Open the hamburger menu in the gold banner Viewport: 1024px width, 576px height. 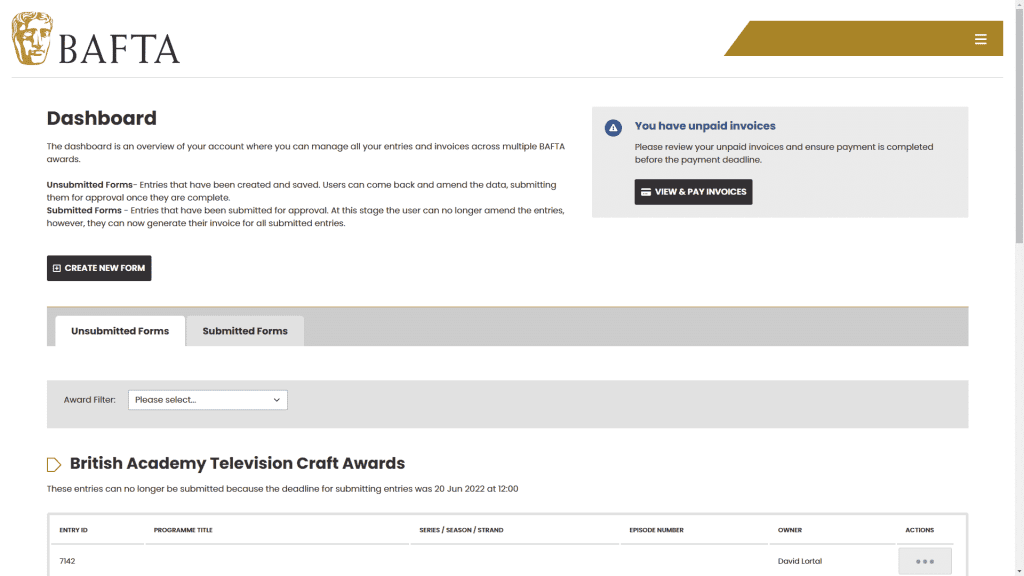tap(980, 39)
